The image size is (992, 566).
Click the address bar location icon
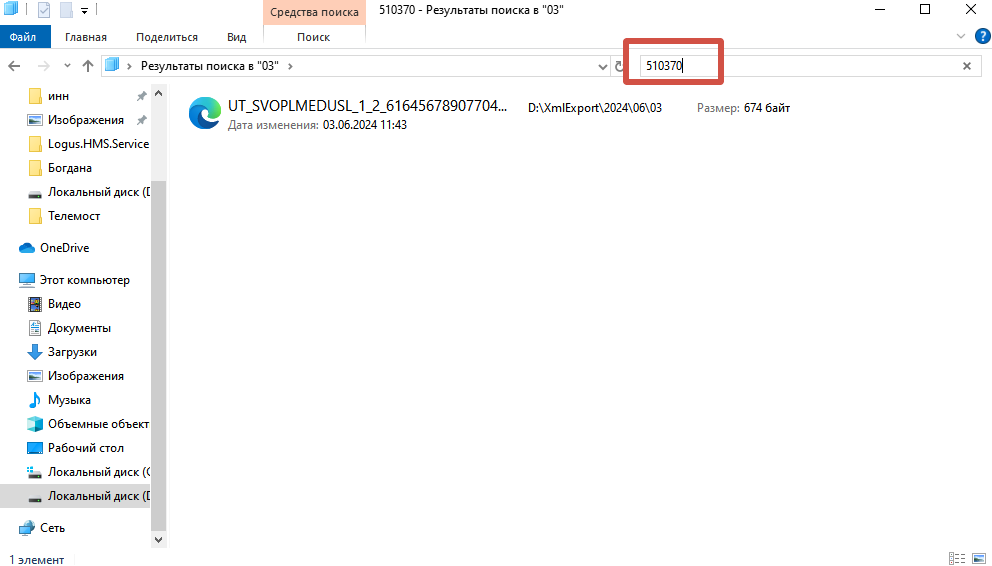(112, 65)
